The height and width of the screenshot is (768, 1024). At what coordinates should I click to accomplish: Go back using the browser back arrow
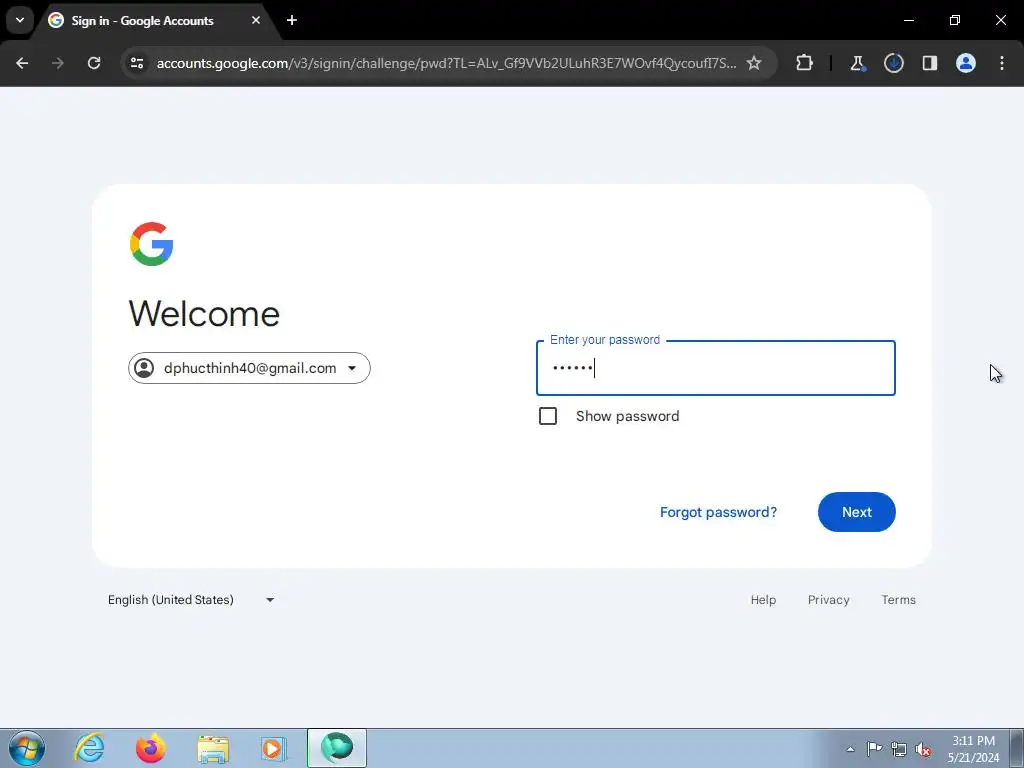click(x=22, y=63)
